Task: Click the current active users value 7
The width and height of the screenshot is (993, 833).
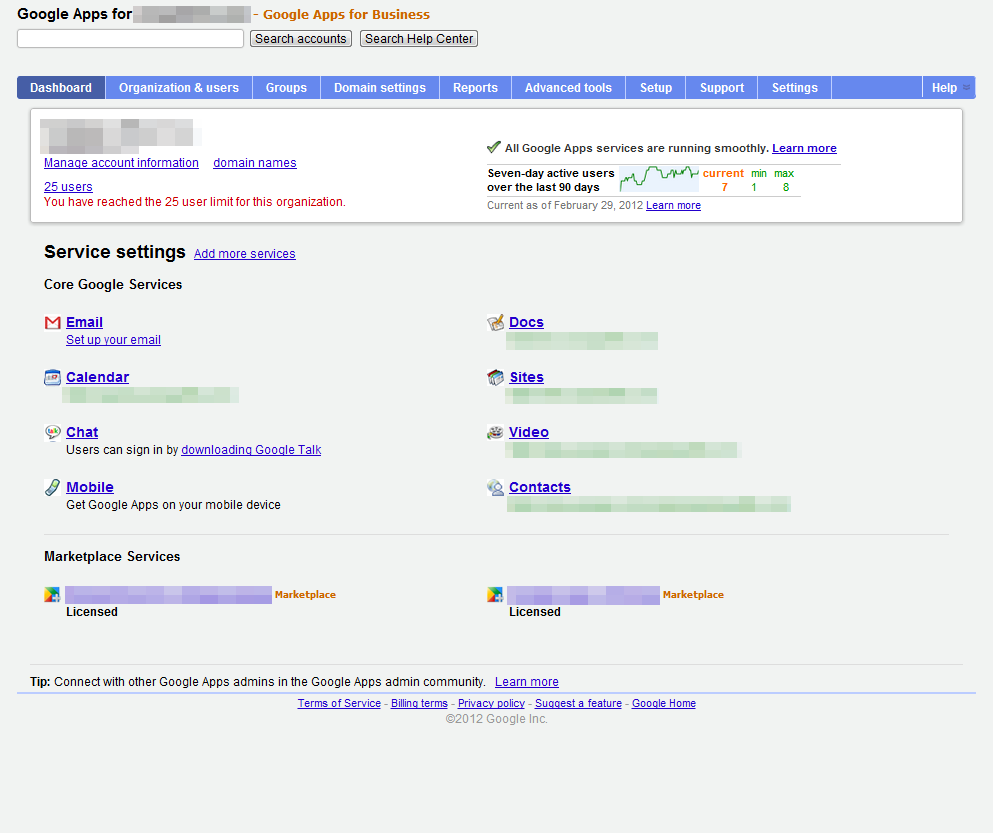Action: point(724,188)
